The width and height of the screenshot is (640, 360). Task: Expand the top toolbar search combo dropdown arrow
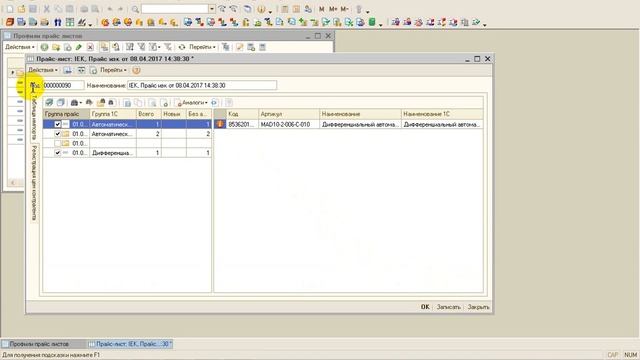tap(212, 9)
